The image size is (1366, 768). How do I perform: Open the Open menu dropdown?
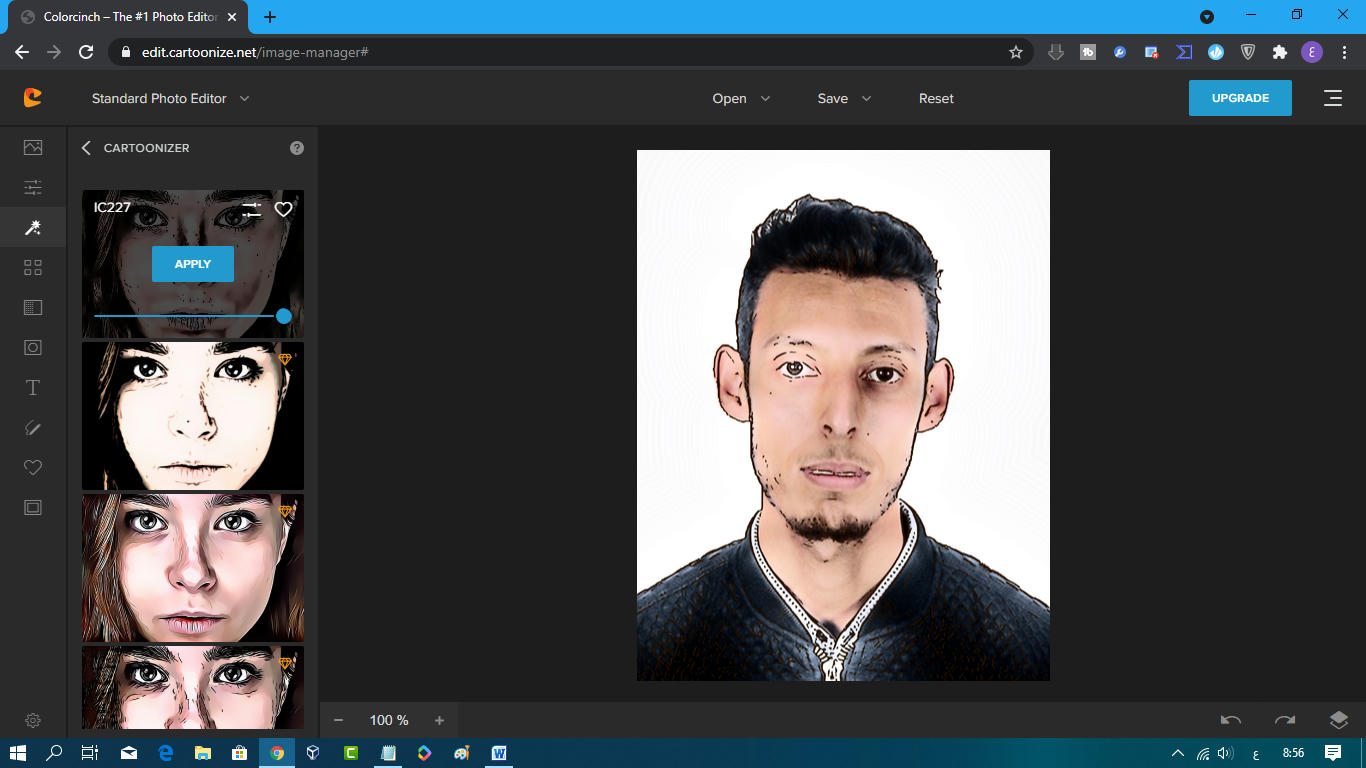pos(741,98)
